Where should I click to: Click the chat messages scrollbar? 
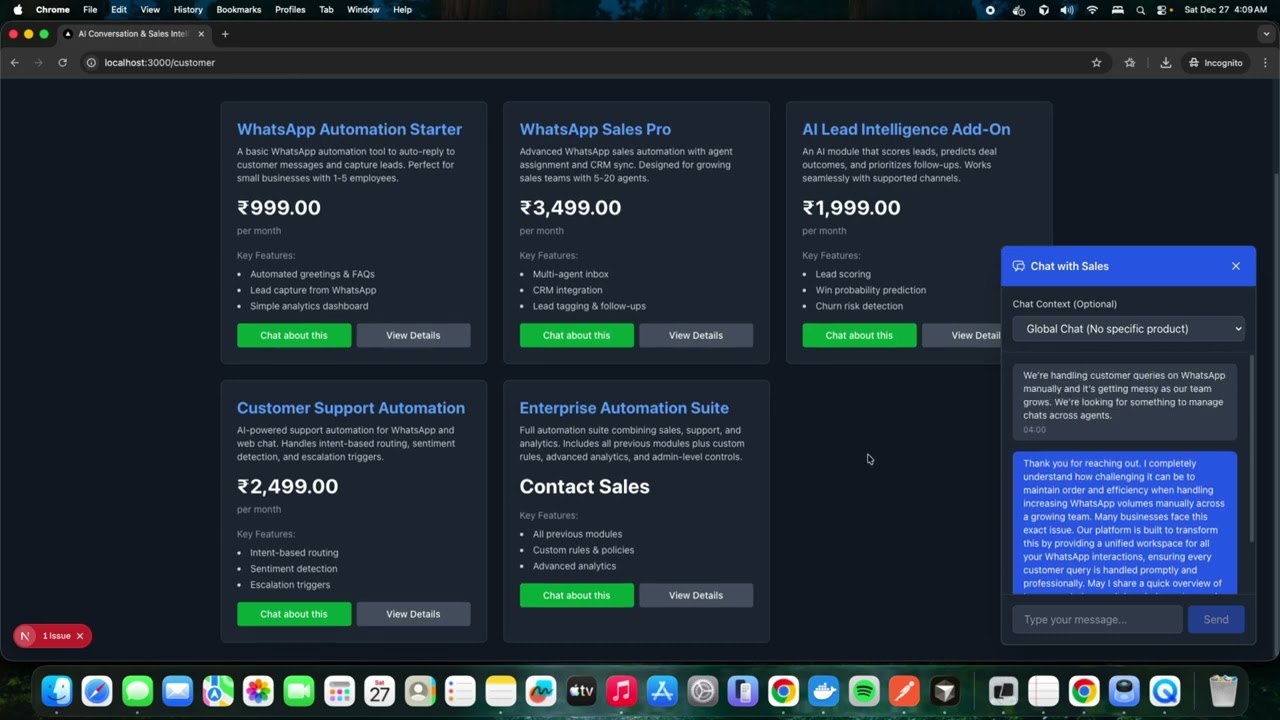(x=1250, y=450)
